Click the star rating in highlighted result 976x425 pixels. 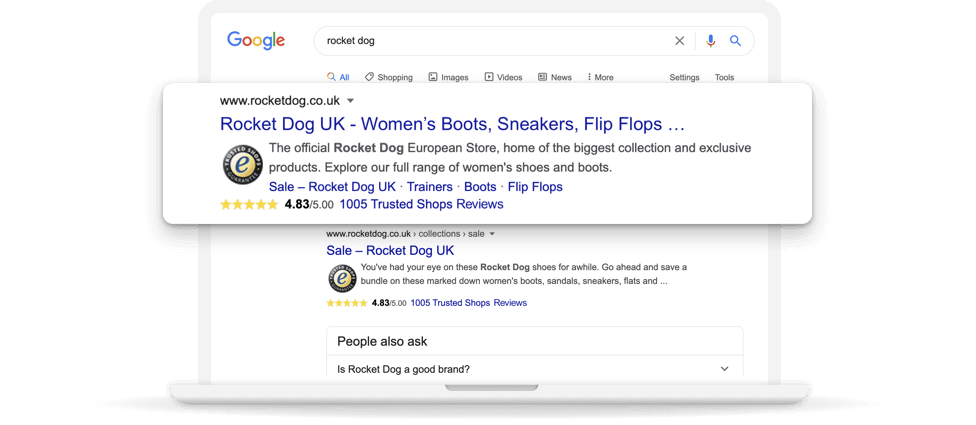click(249, 204)
